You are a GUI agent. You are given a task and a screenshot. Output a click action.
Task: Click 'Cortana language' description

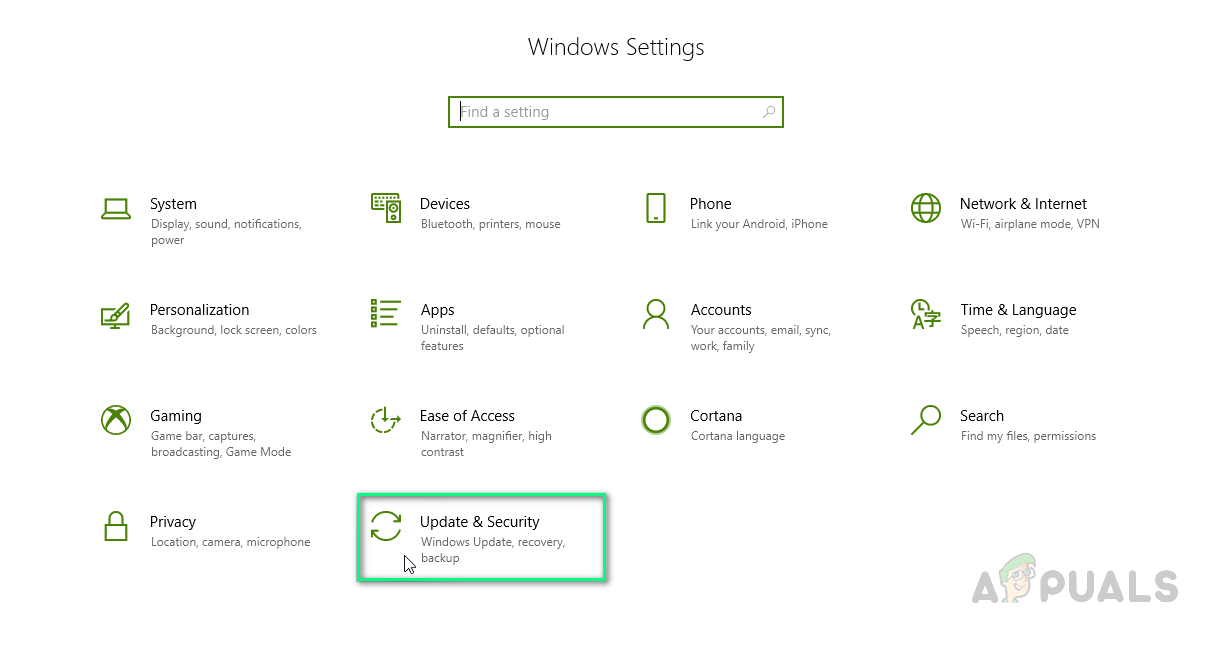pos(738,436)
